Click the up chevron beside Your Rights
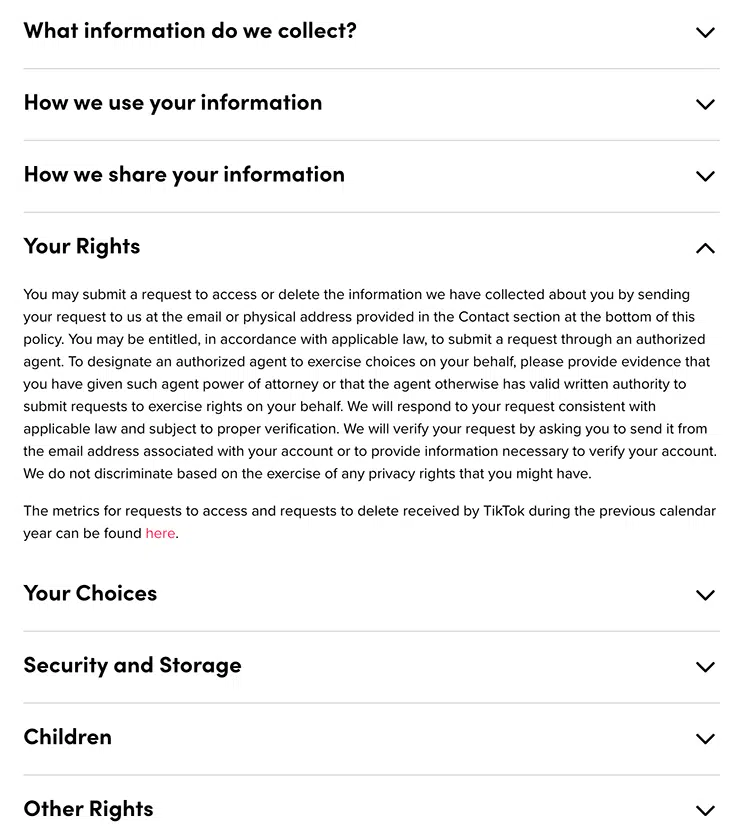 (705, 248)
